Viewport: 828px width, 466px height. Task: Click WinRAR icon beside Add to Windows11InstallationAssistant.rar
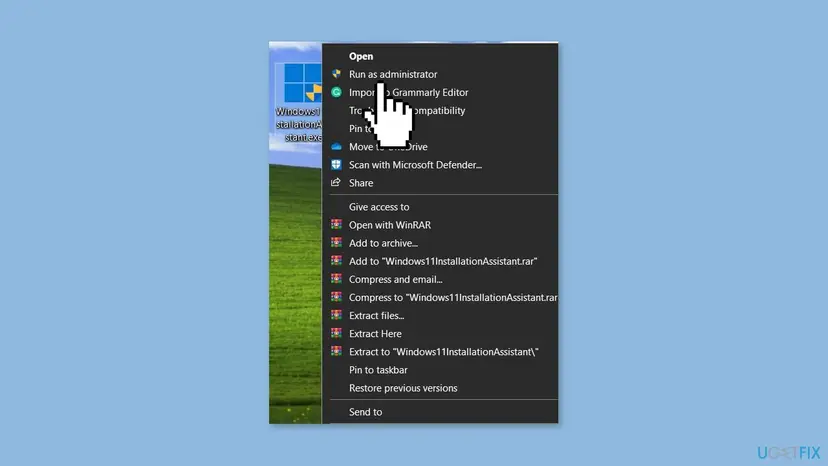pos(336,260)
